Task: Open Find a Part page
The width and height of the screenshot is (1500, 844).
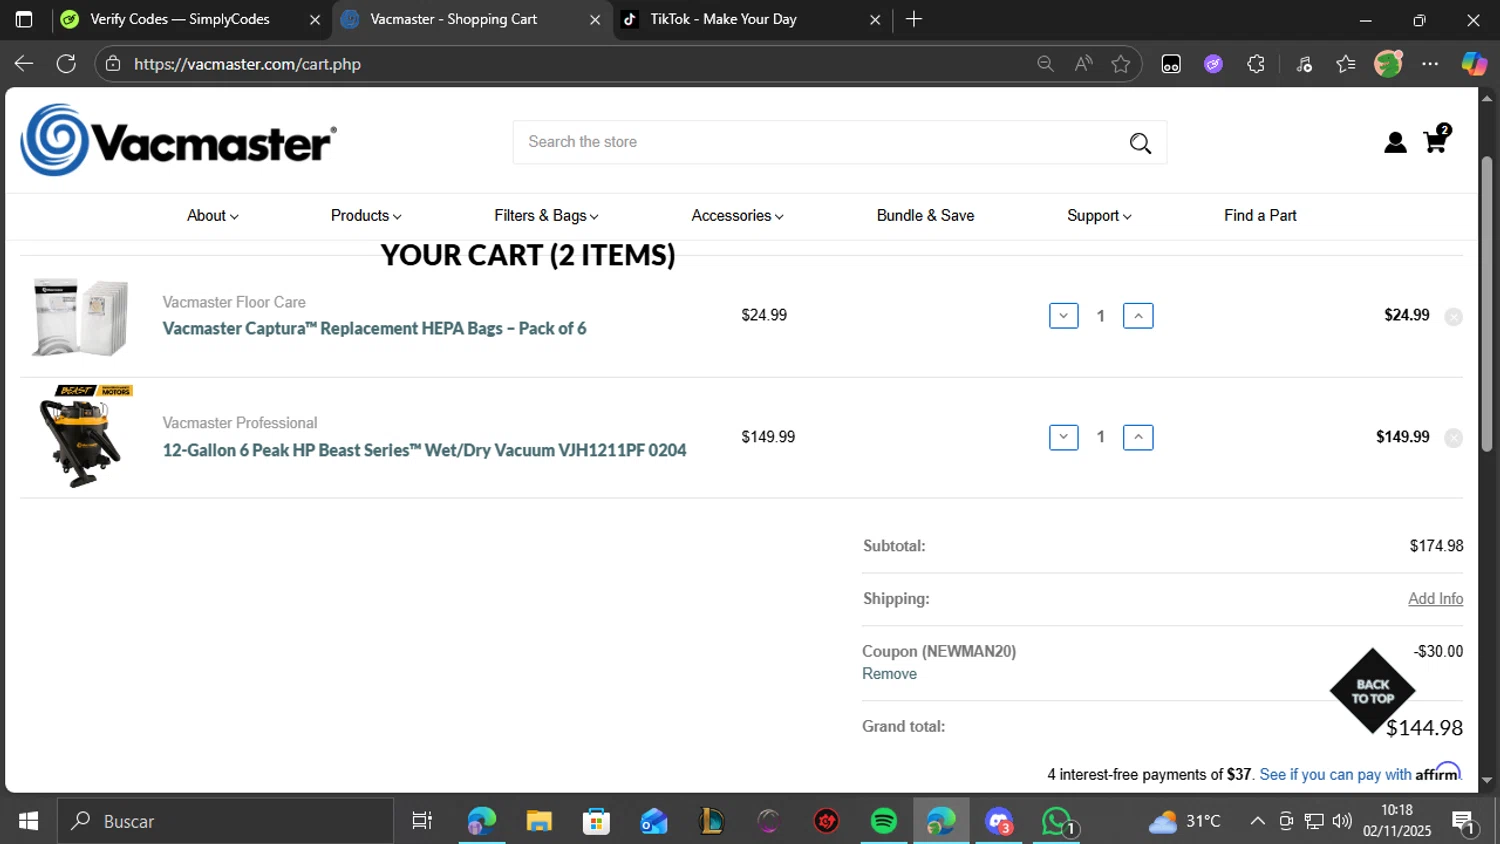Action: tap(1260, 216)
